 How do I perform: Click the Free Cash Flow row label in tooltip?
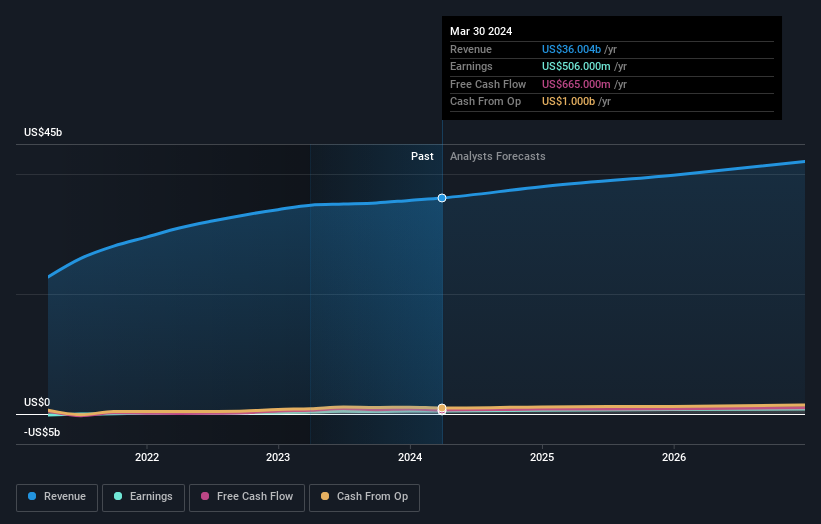[x=488, y=84]
